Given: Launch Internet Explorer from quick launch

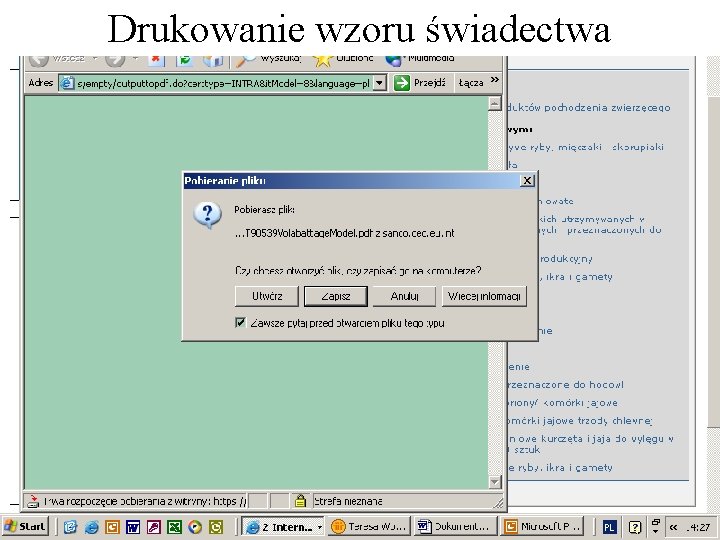Looking at the screenshot, I should coord(91,527).
